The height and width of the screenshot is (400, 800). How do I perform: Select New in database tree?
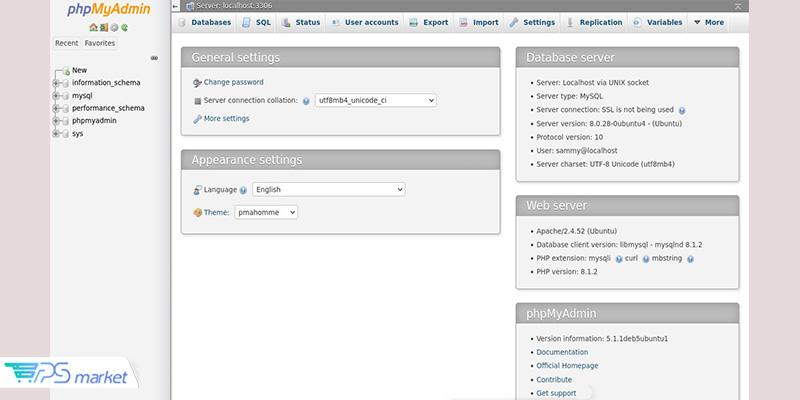[80, 70]
